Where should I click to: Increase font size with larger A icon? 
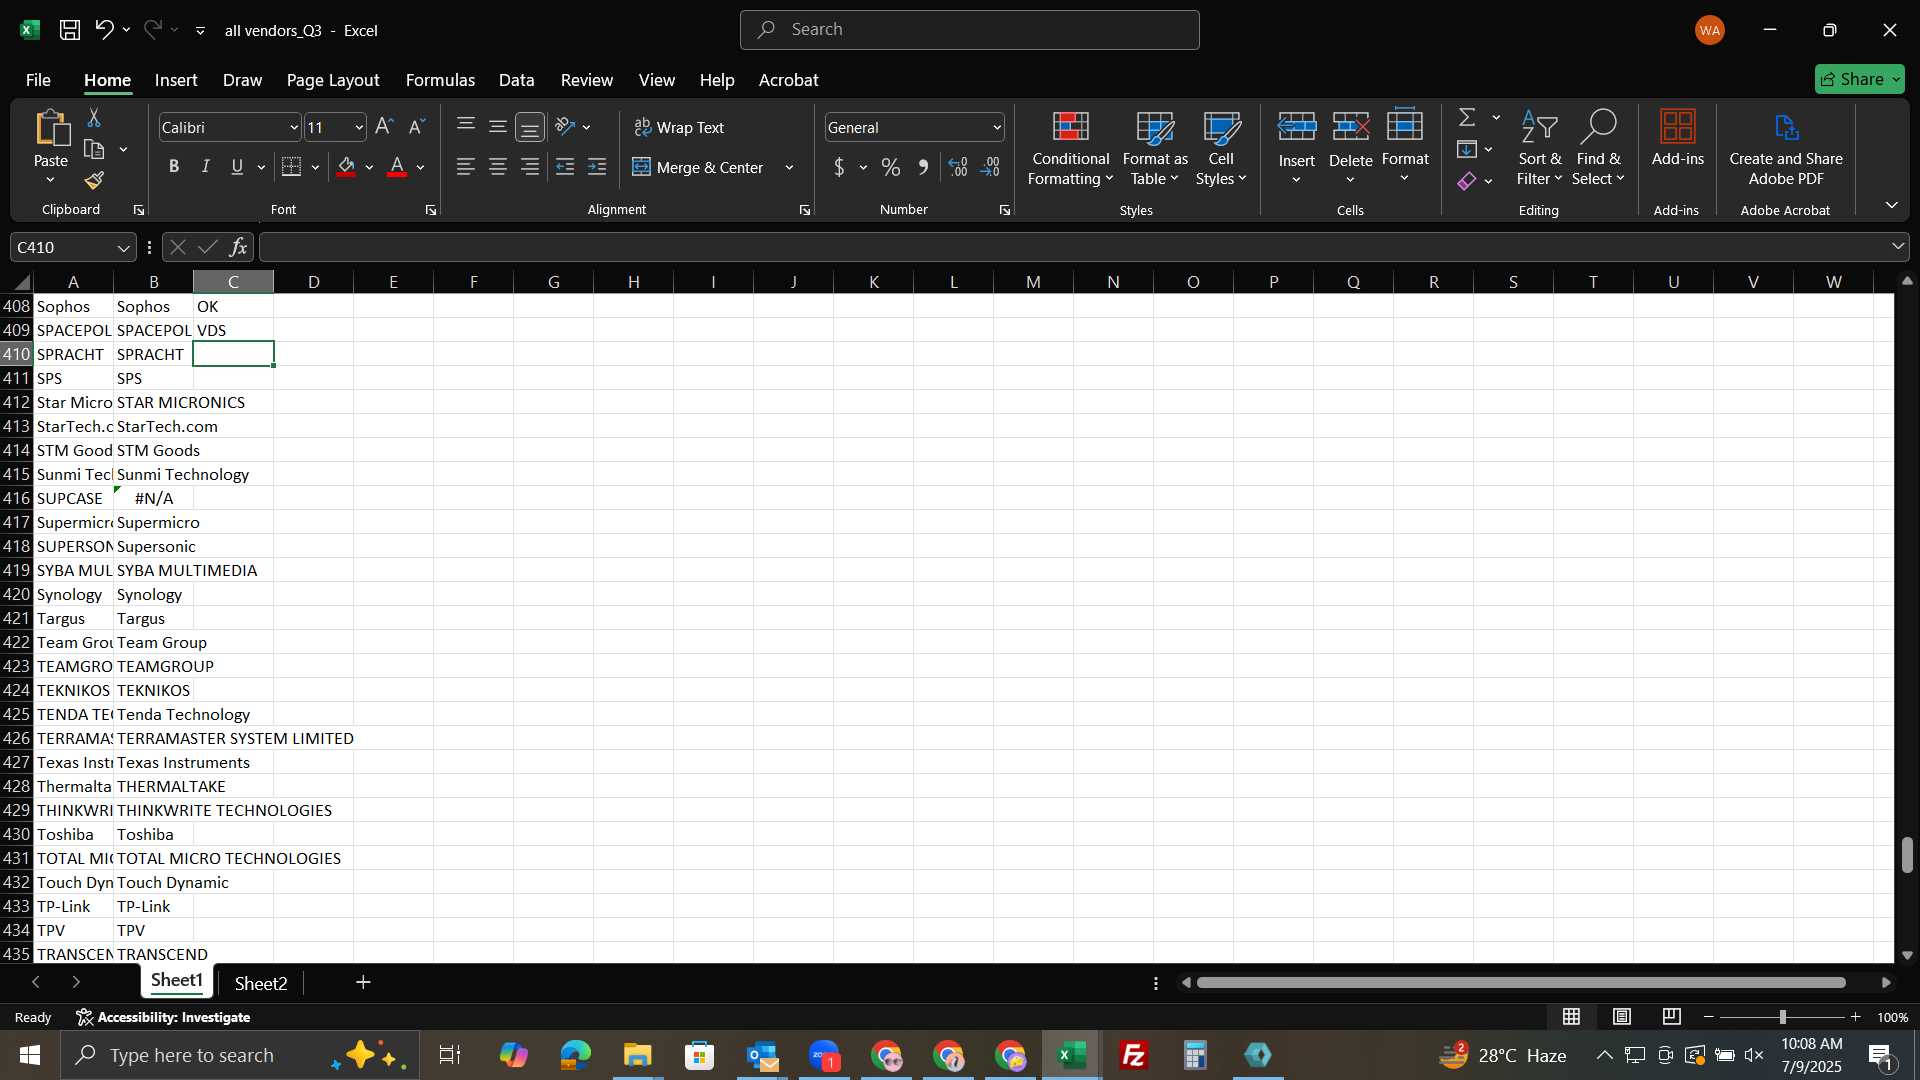tap(384, 127)
